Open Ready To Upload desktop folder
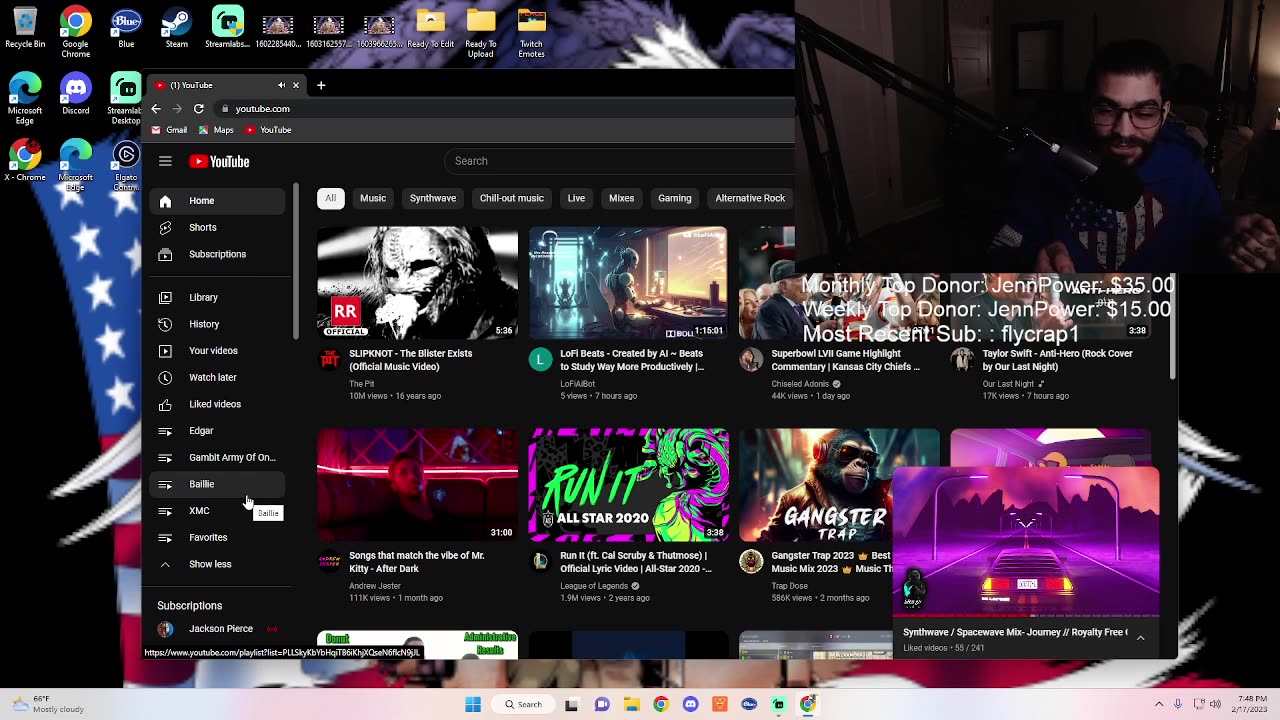Image resolution: width=1280 pixels, height=720 pixels. pyautogui.click(x=480, y=33)
